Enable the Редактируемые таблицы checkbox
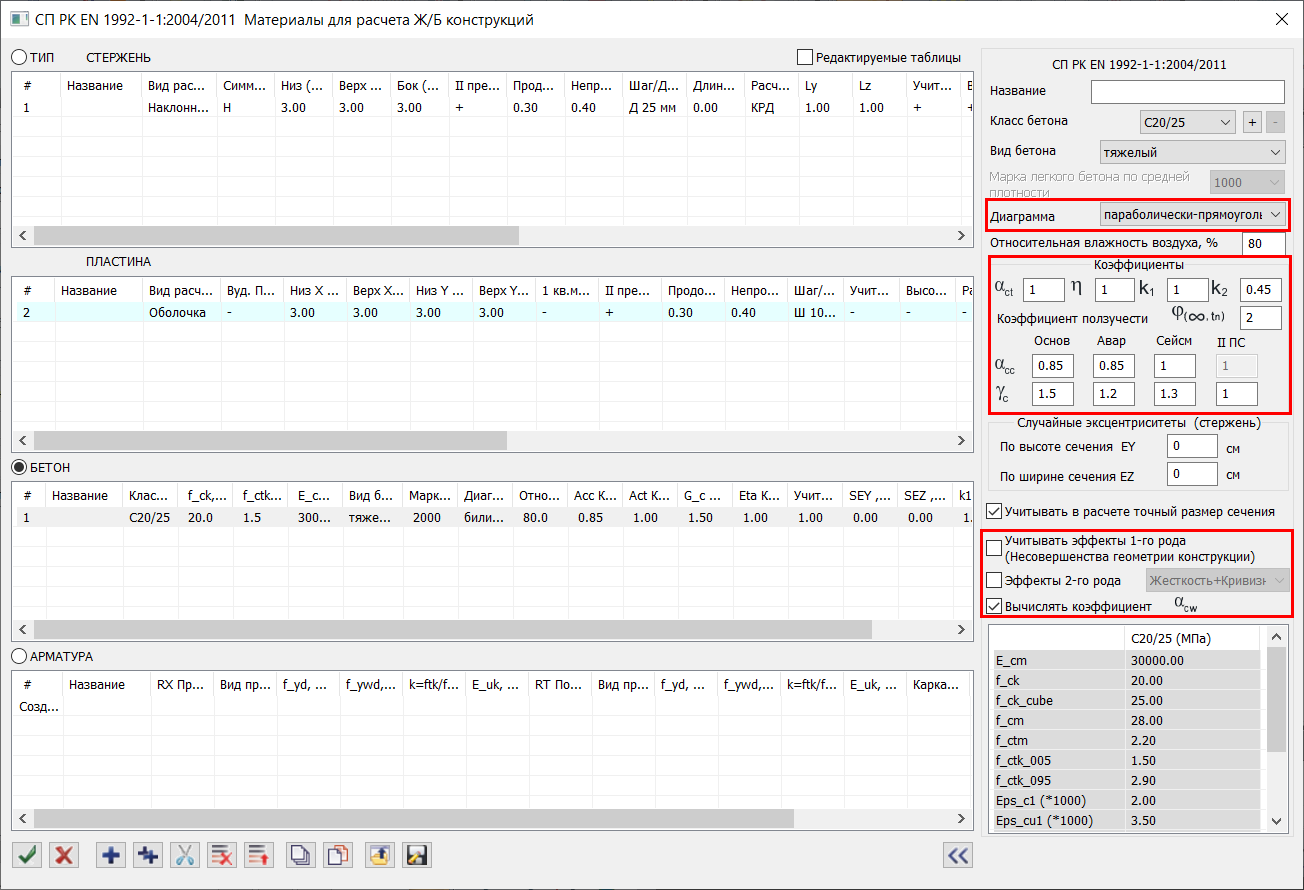 (805, 57)
